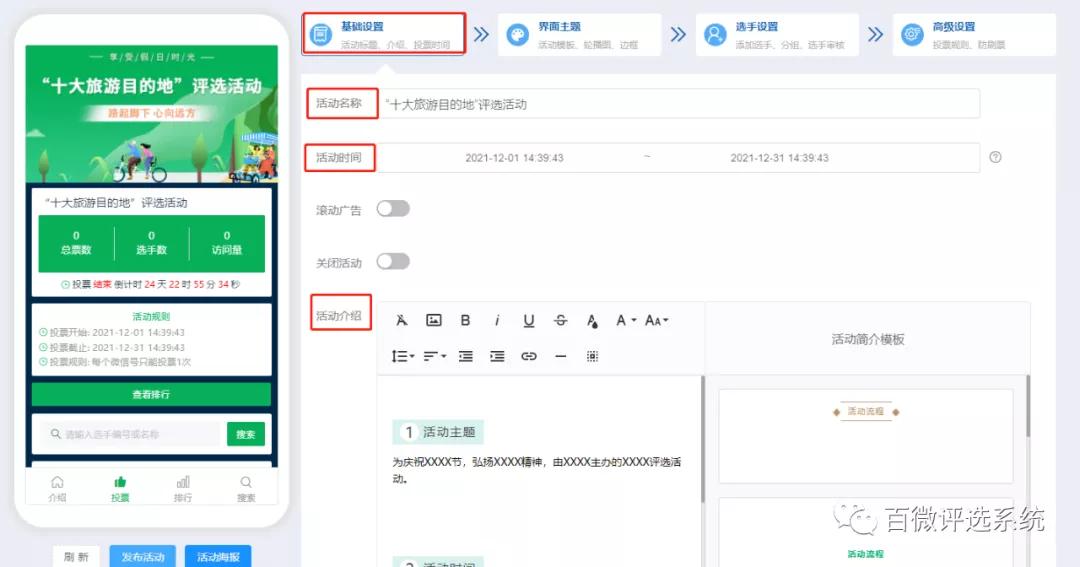Screen dimensions: 1080x567
Task: Click the help question mark icon
Action: 995,157
